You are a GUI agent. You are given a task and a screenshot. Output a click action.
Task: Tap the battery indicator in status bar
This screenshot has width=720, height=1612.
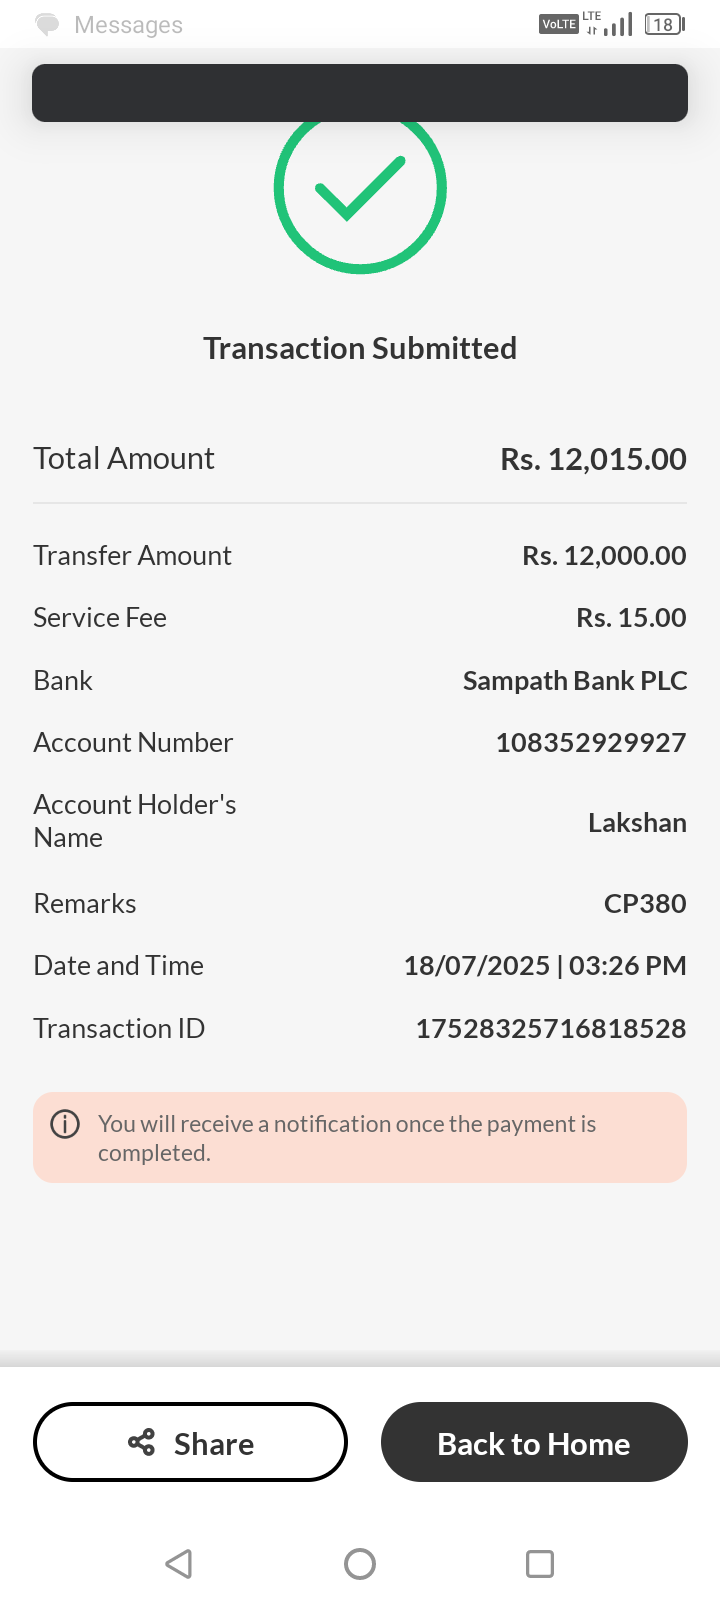tap(665, 24)
